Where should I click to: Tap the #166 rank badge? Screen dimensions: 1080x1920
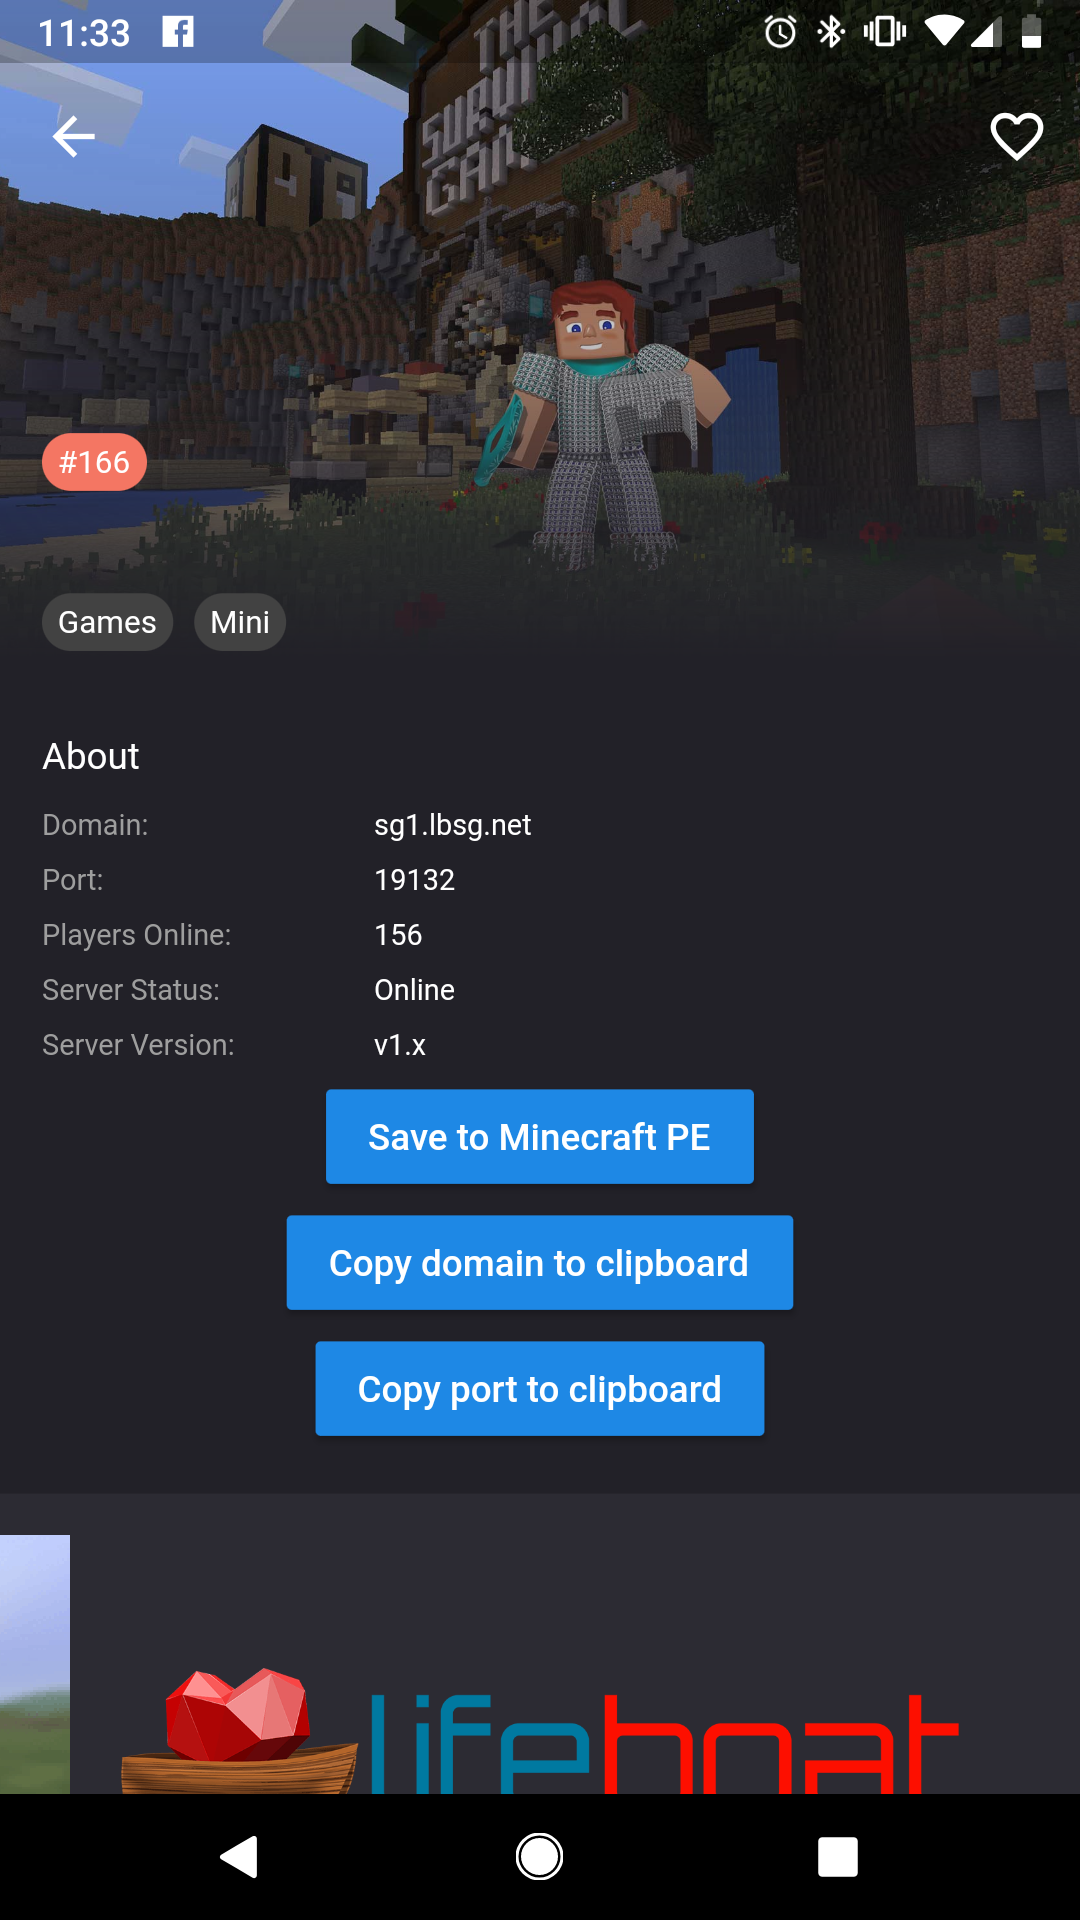(x=94, y=462)
